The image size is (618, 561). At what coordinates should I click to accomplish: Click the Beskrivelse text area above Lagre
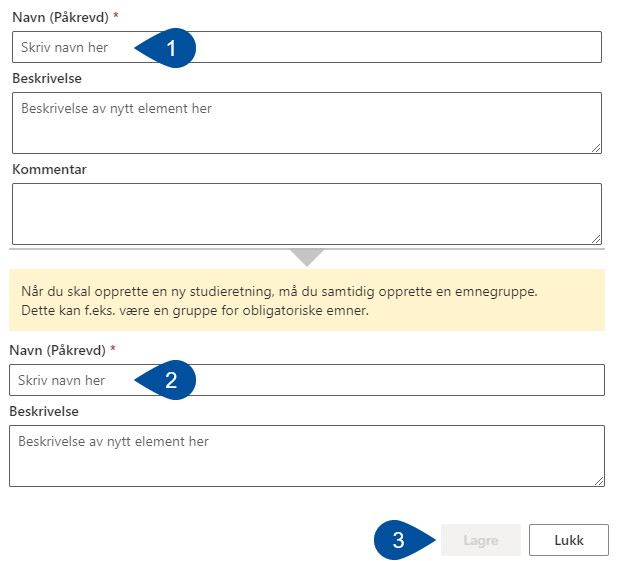coord(307,456)
